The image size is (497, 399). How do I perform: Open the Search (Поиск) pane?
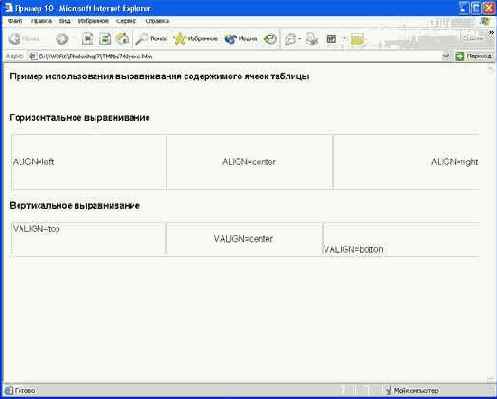click(151, 39)
